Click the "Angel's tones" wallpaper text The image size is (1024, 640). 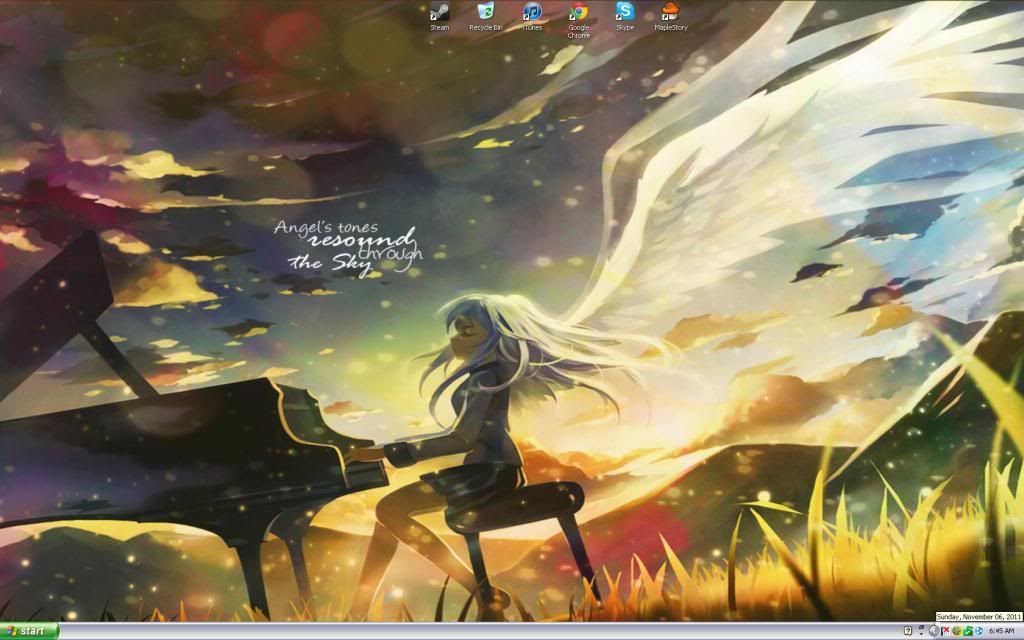point(326,228)
